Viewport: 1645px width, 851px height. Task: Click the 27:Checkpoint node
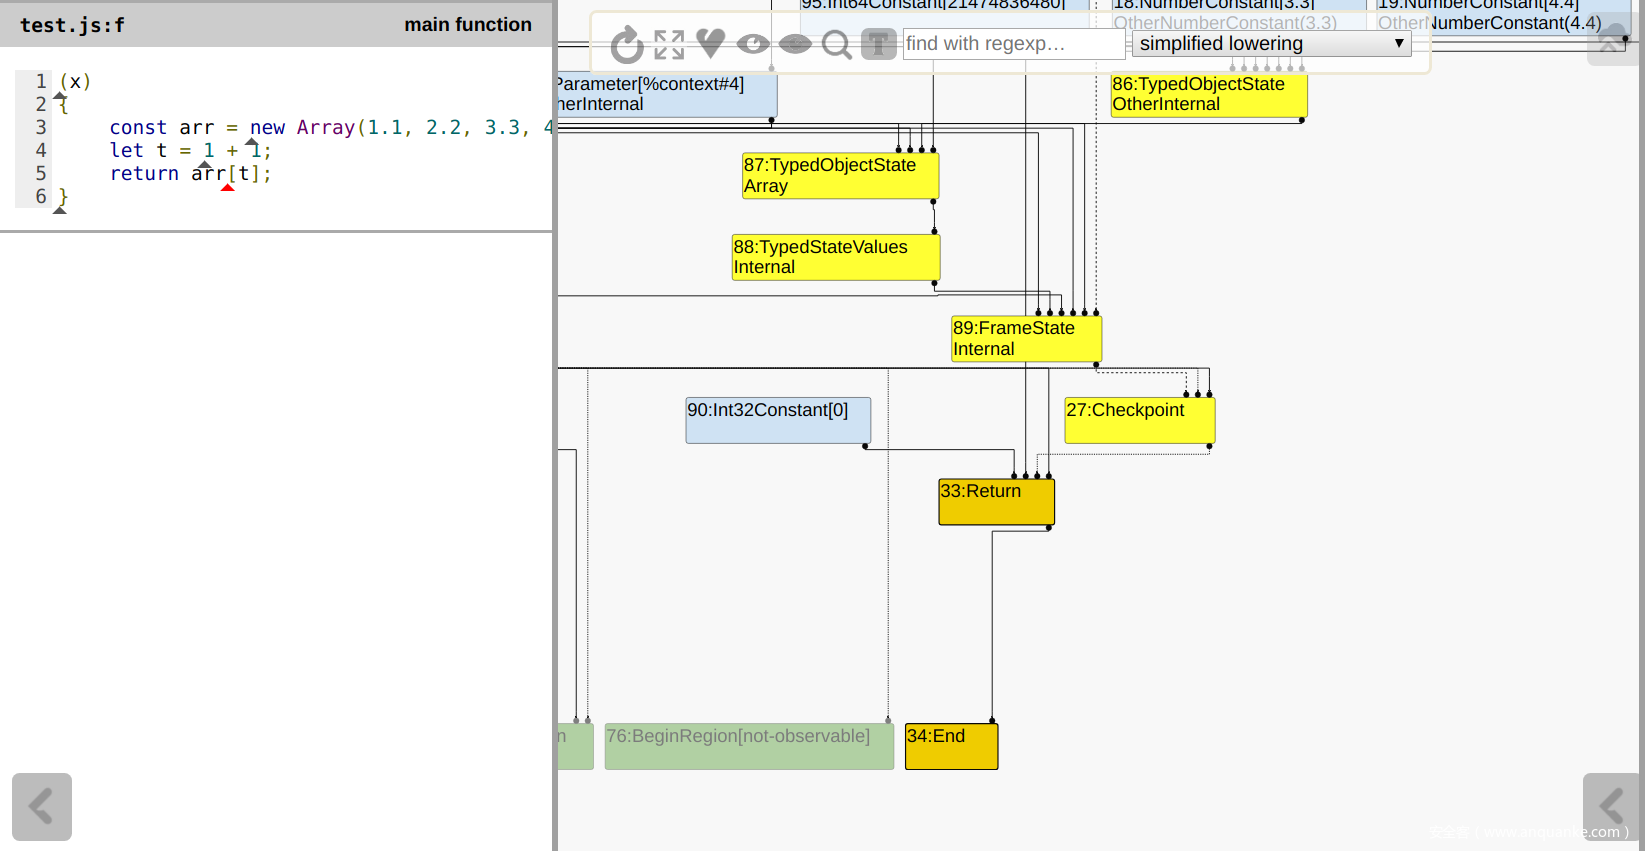coord(1140,420)
